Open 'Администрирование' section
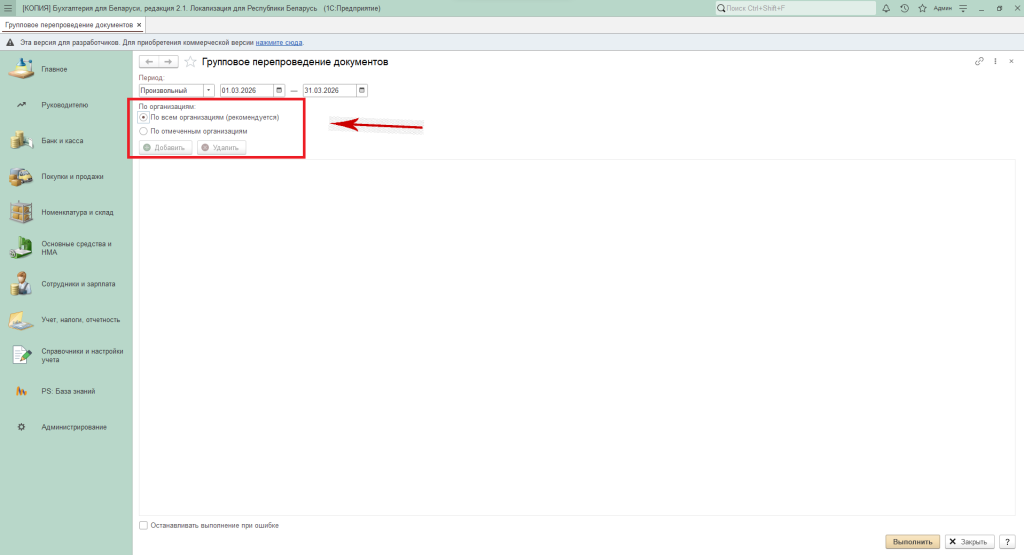Screen dimensions: 1024x555 [73, 428]
